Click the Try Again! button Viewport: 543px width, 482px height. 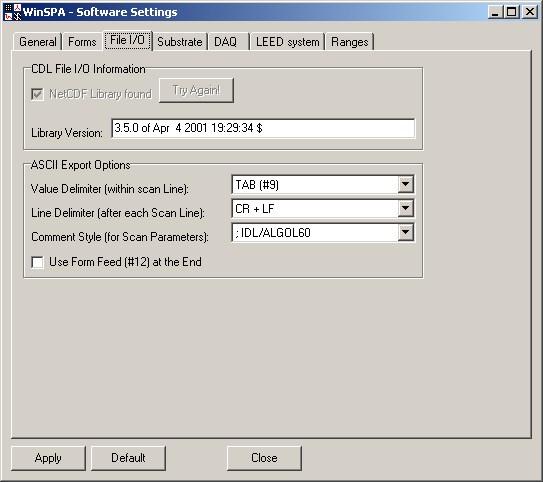pyautogui.click(x=196, y=90)
